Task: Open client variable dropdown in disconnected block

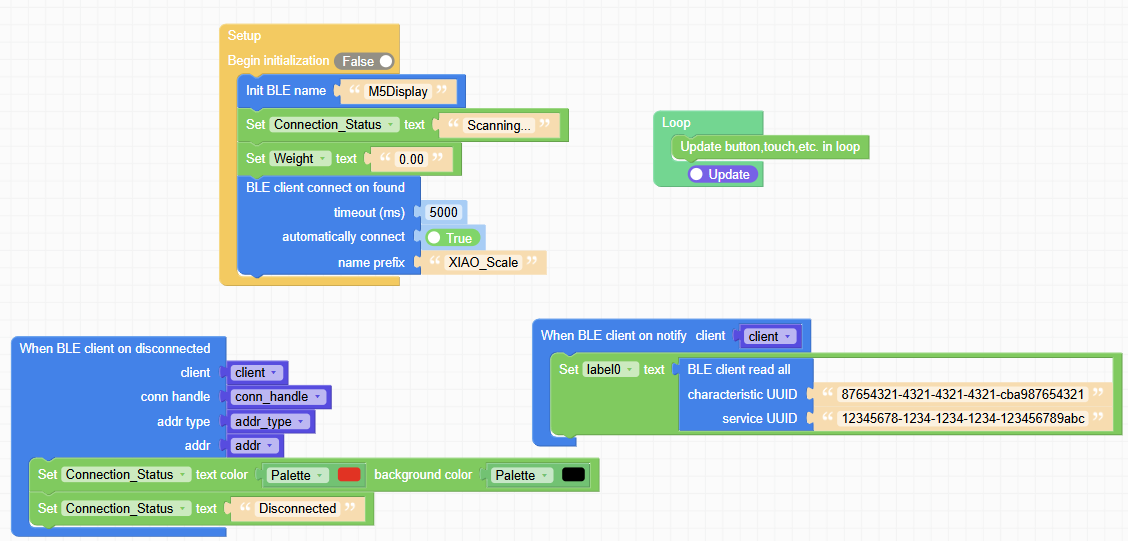Action: point(257,373)
